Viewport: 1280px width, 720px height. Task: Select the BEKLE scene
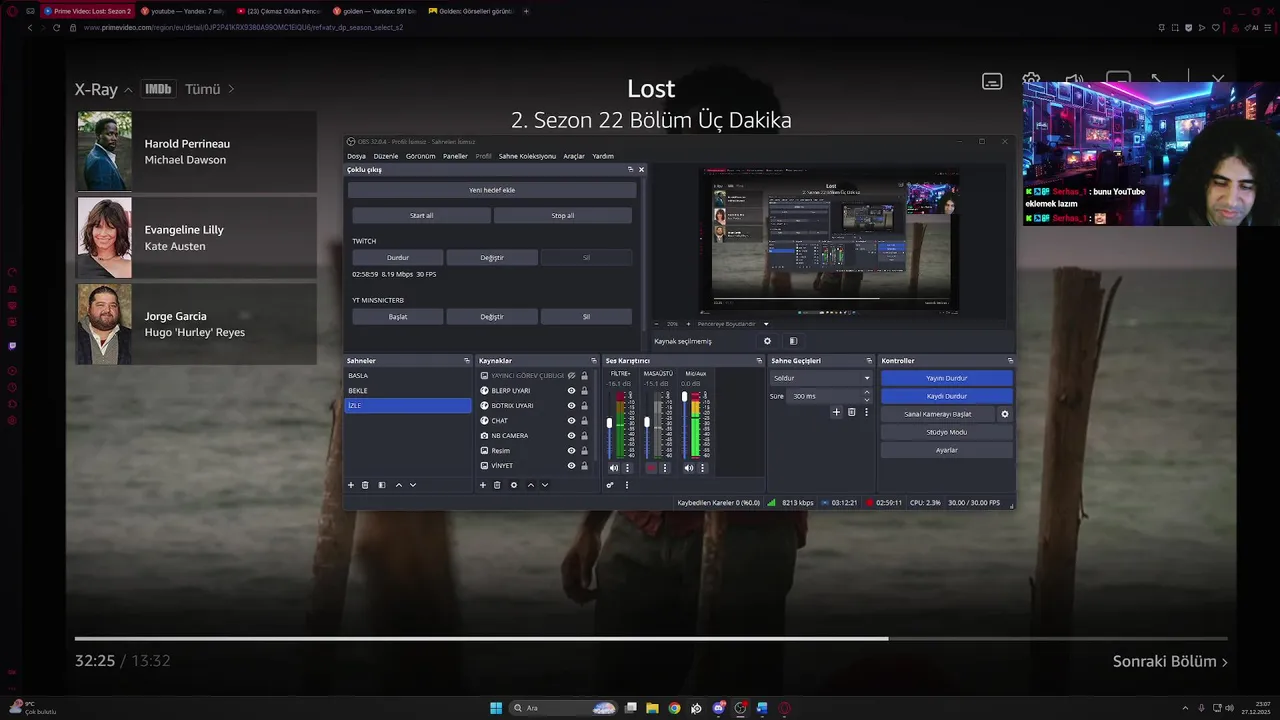(x=408, y=390)
